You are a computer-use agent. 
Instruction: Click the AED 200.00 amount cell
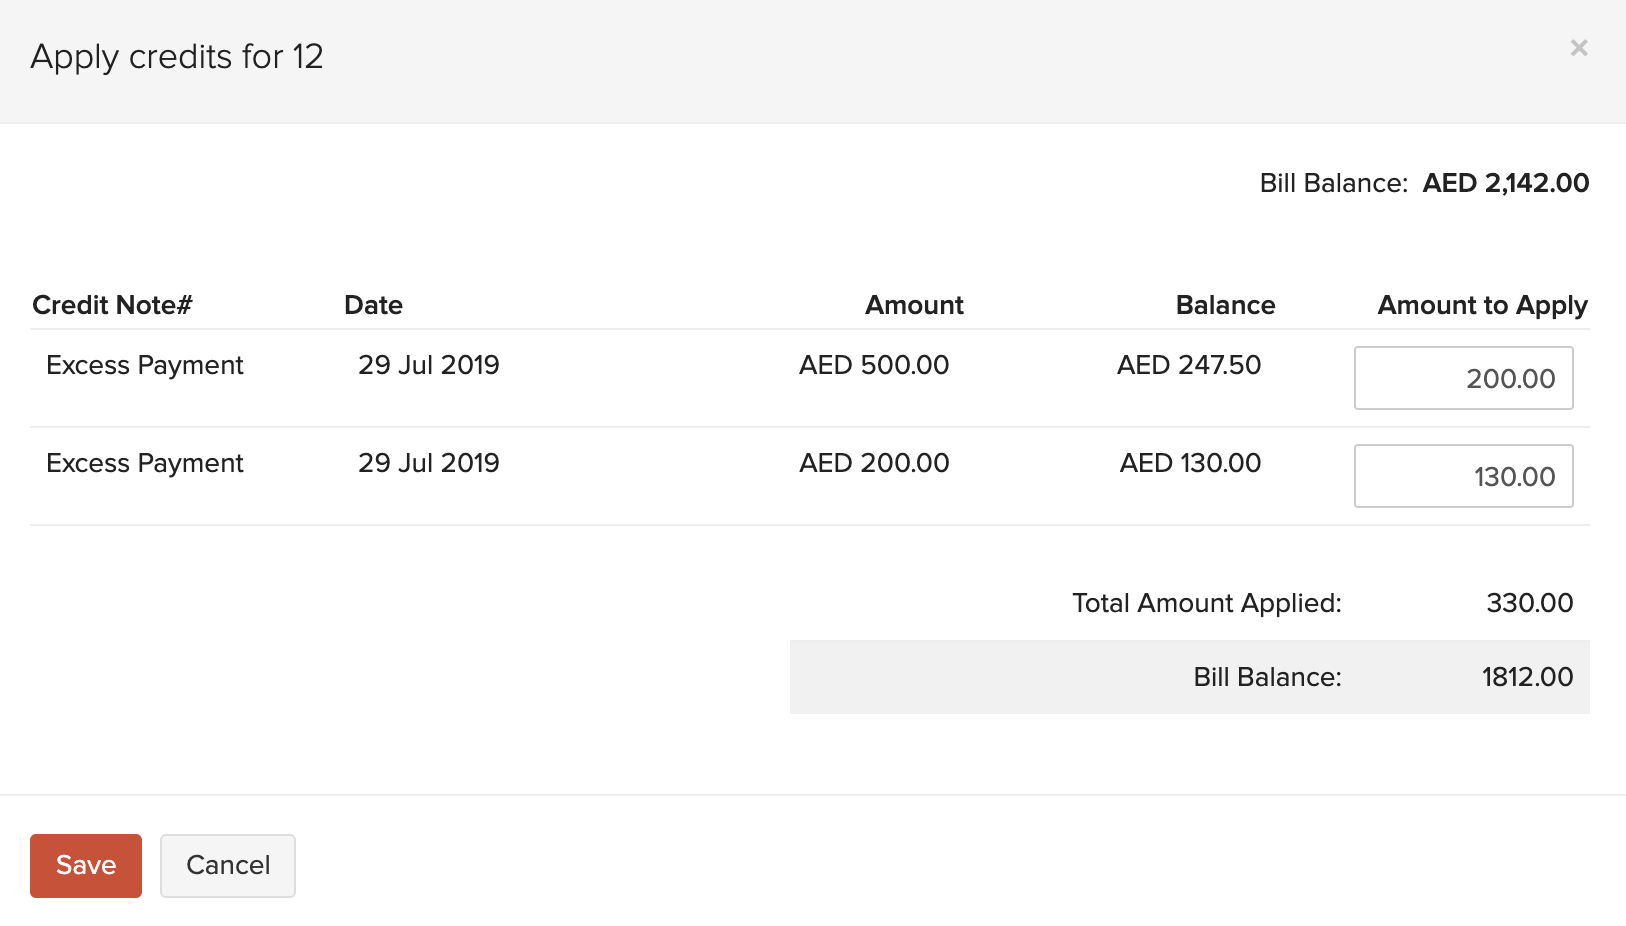[x=874, y=463]
